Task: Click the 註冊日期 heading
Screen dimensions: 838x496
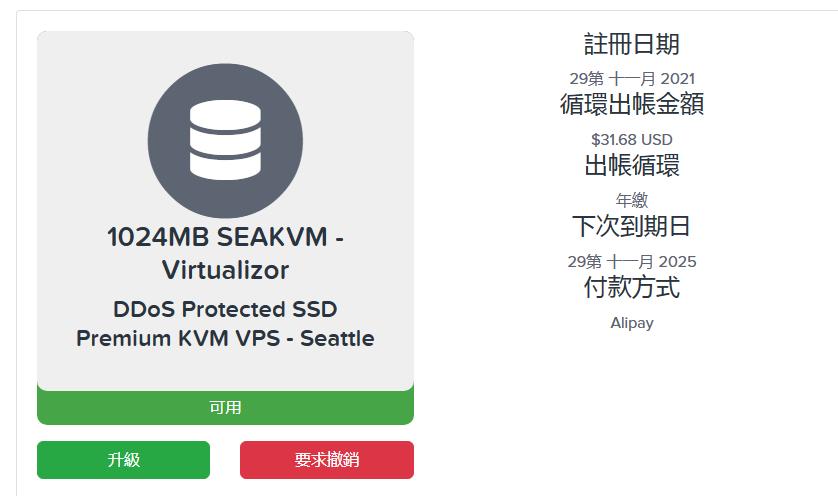Action: (x=632, y=44)
